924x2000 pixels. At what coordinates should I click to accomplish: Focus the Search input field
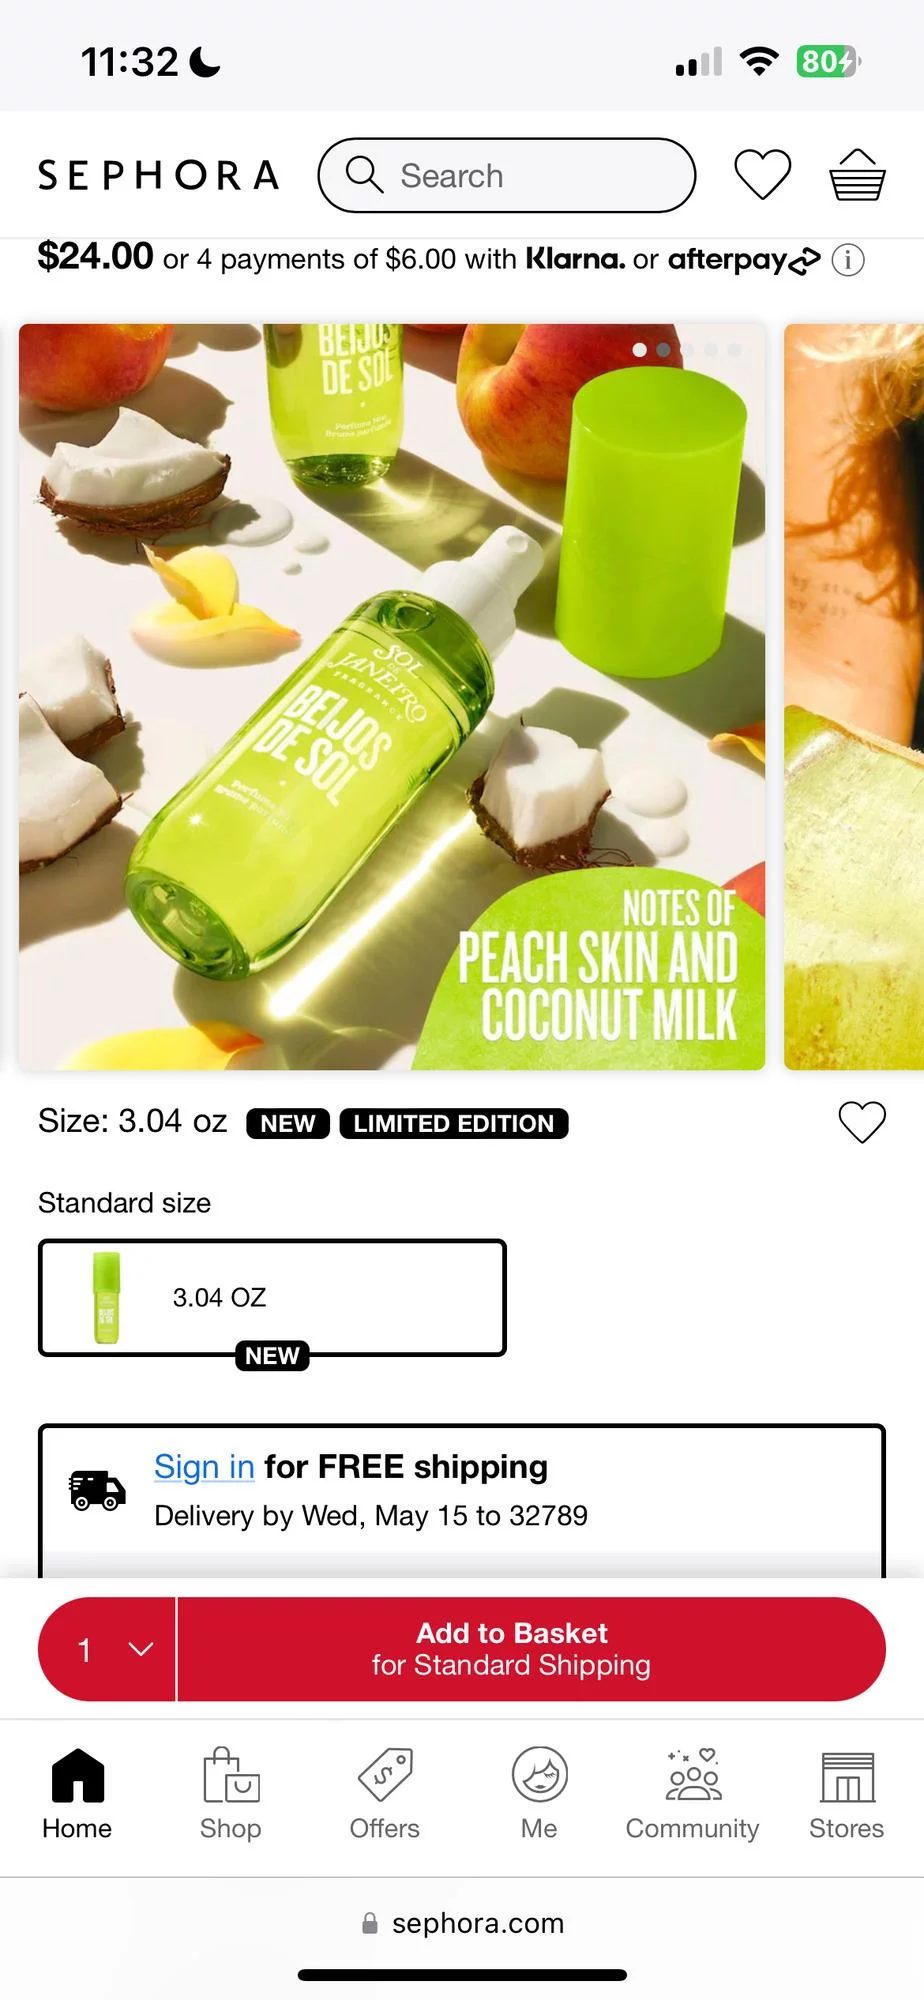click(506, 175)
